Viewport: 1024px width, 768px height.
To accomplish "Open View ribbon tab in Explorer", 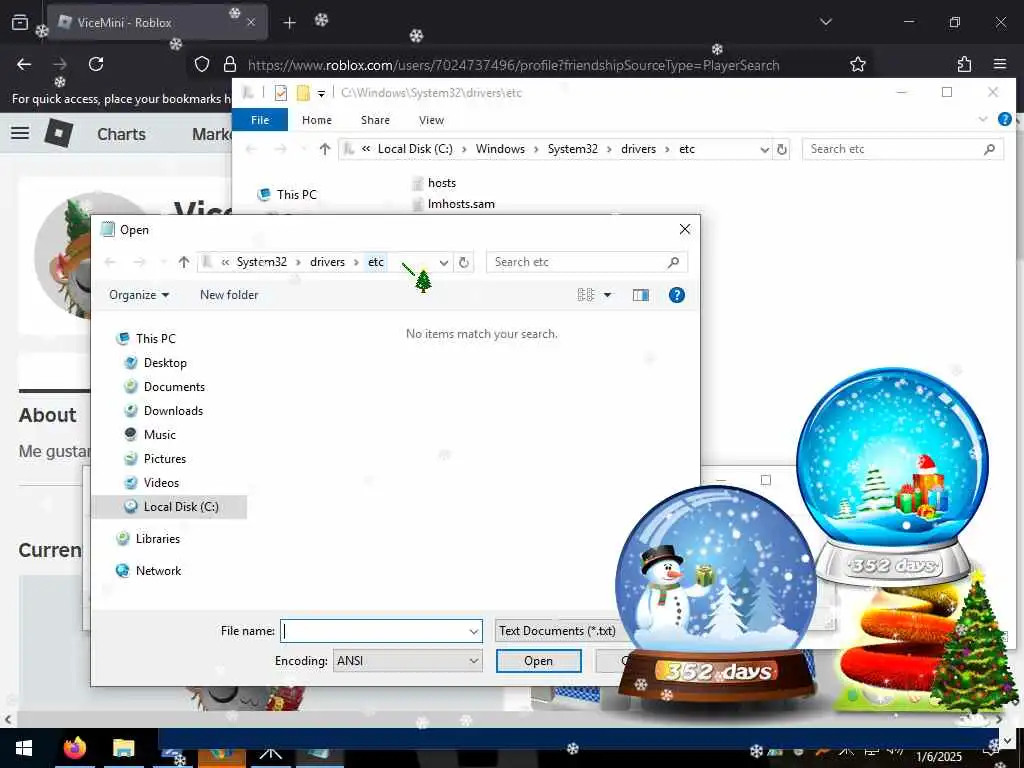I will 431,120.
